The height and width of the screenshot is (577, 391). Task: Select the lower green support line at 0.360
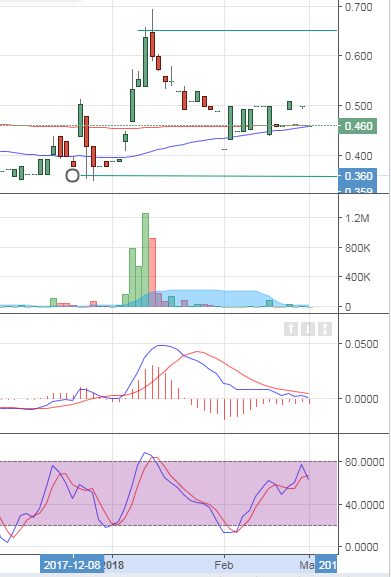[x=212, y=176]
